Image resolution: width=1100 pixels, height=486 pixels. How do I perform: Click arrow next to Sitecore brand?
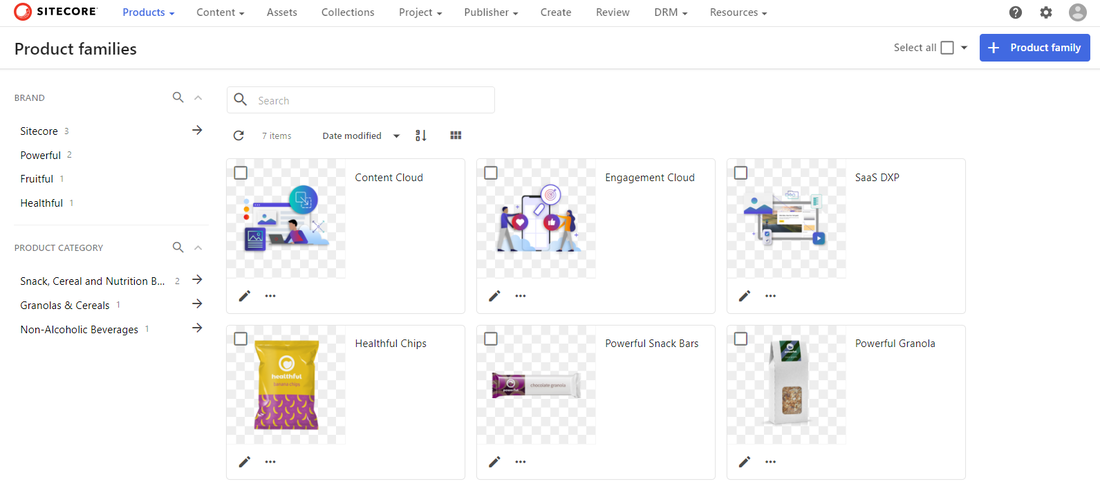[197, 130]
